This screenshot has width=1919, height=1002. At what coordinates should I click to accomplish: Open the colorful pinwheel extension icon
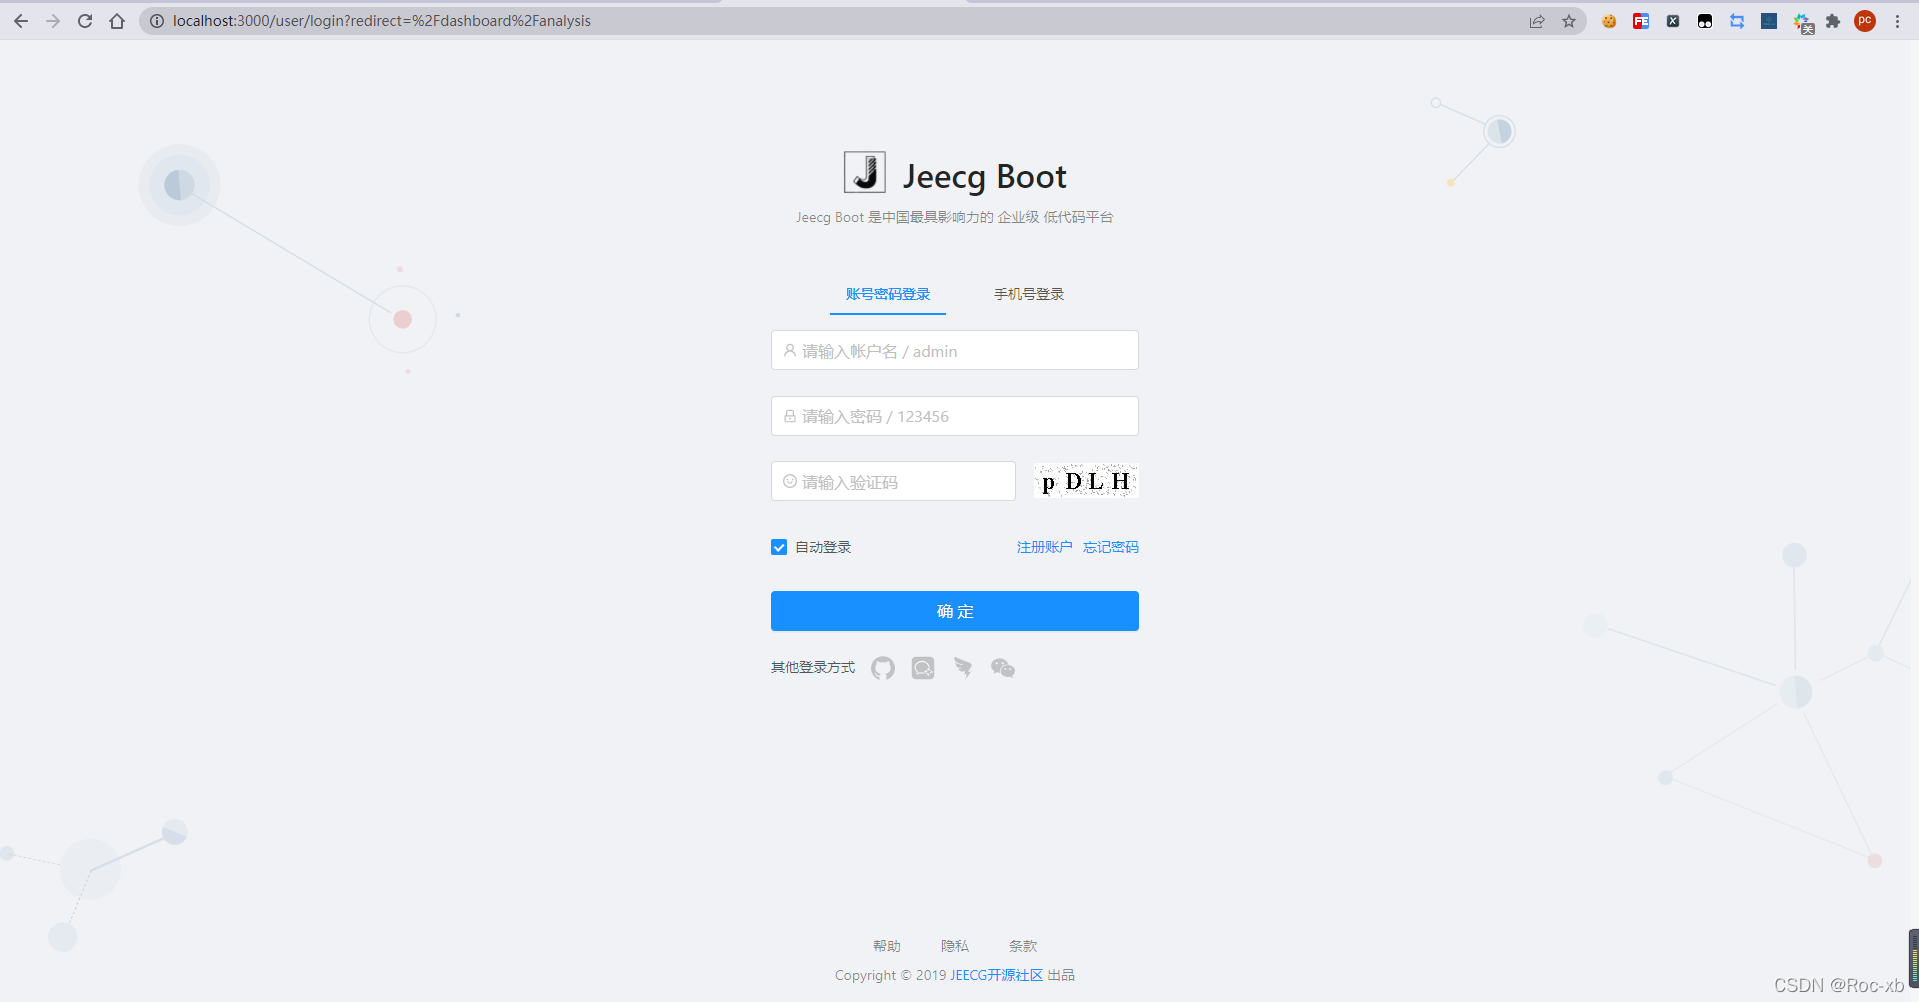click(1802, 22)
